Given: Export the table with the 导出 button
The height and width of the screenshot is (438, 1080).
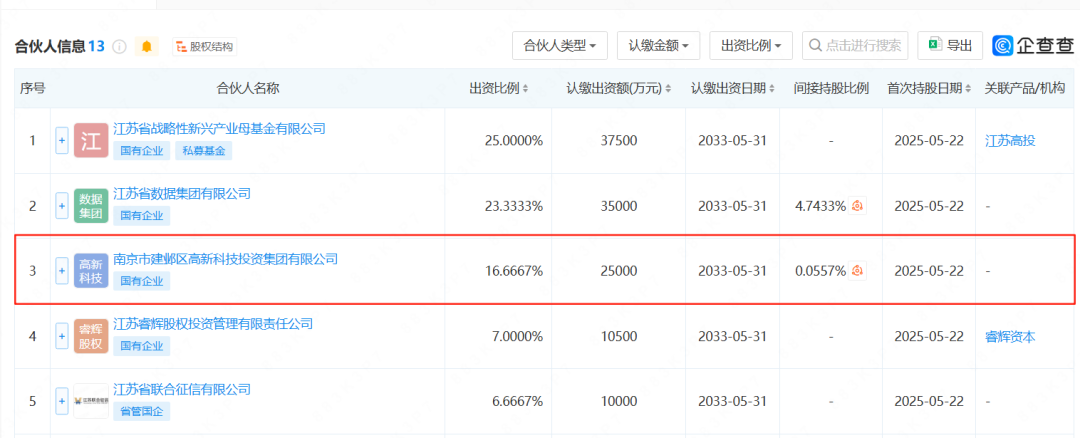Looking at the screenshot, I should 949,45.
